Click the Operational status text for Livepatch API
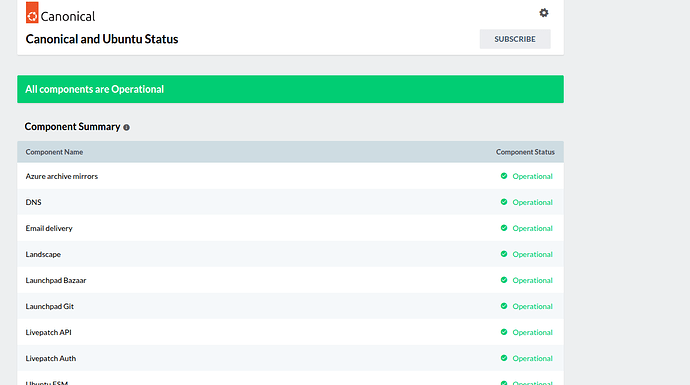Viewport: 690px width, 385px height. [x=532, y=332]
